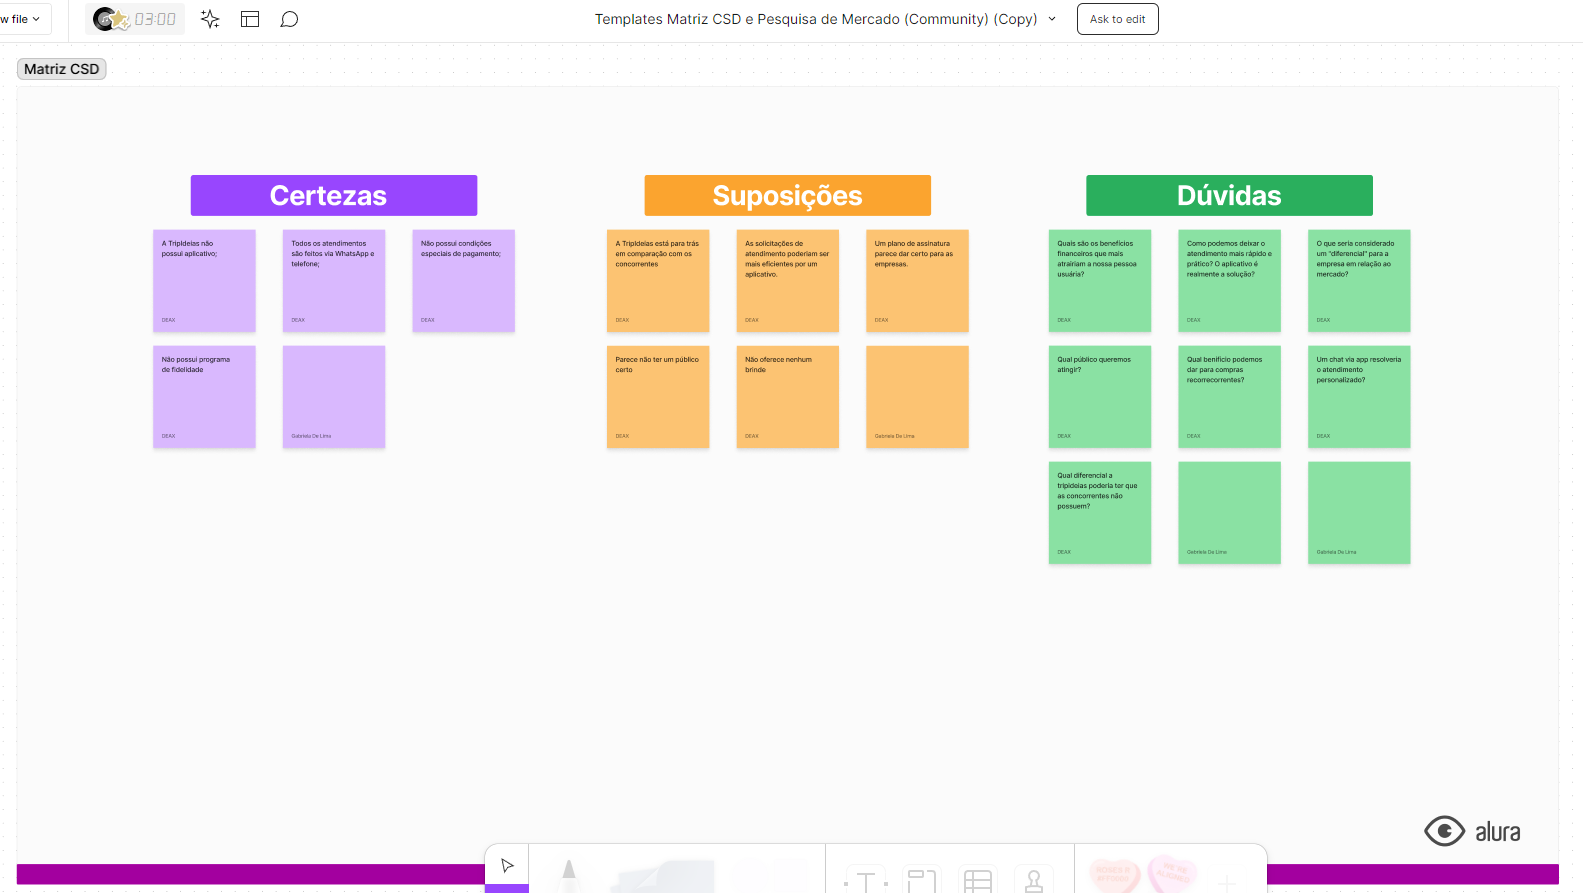Select sticky 'Não oferece nenhum brinde'

coord(788,397)
